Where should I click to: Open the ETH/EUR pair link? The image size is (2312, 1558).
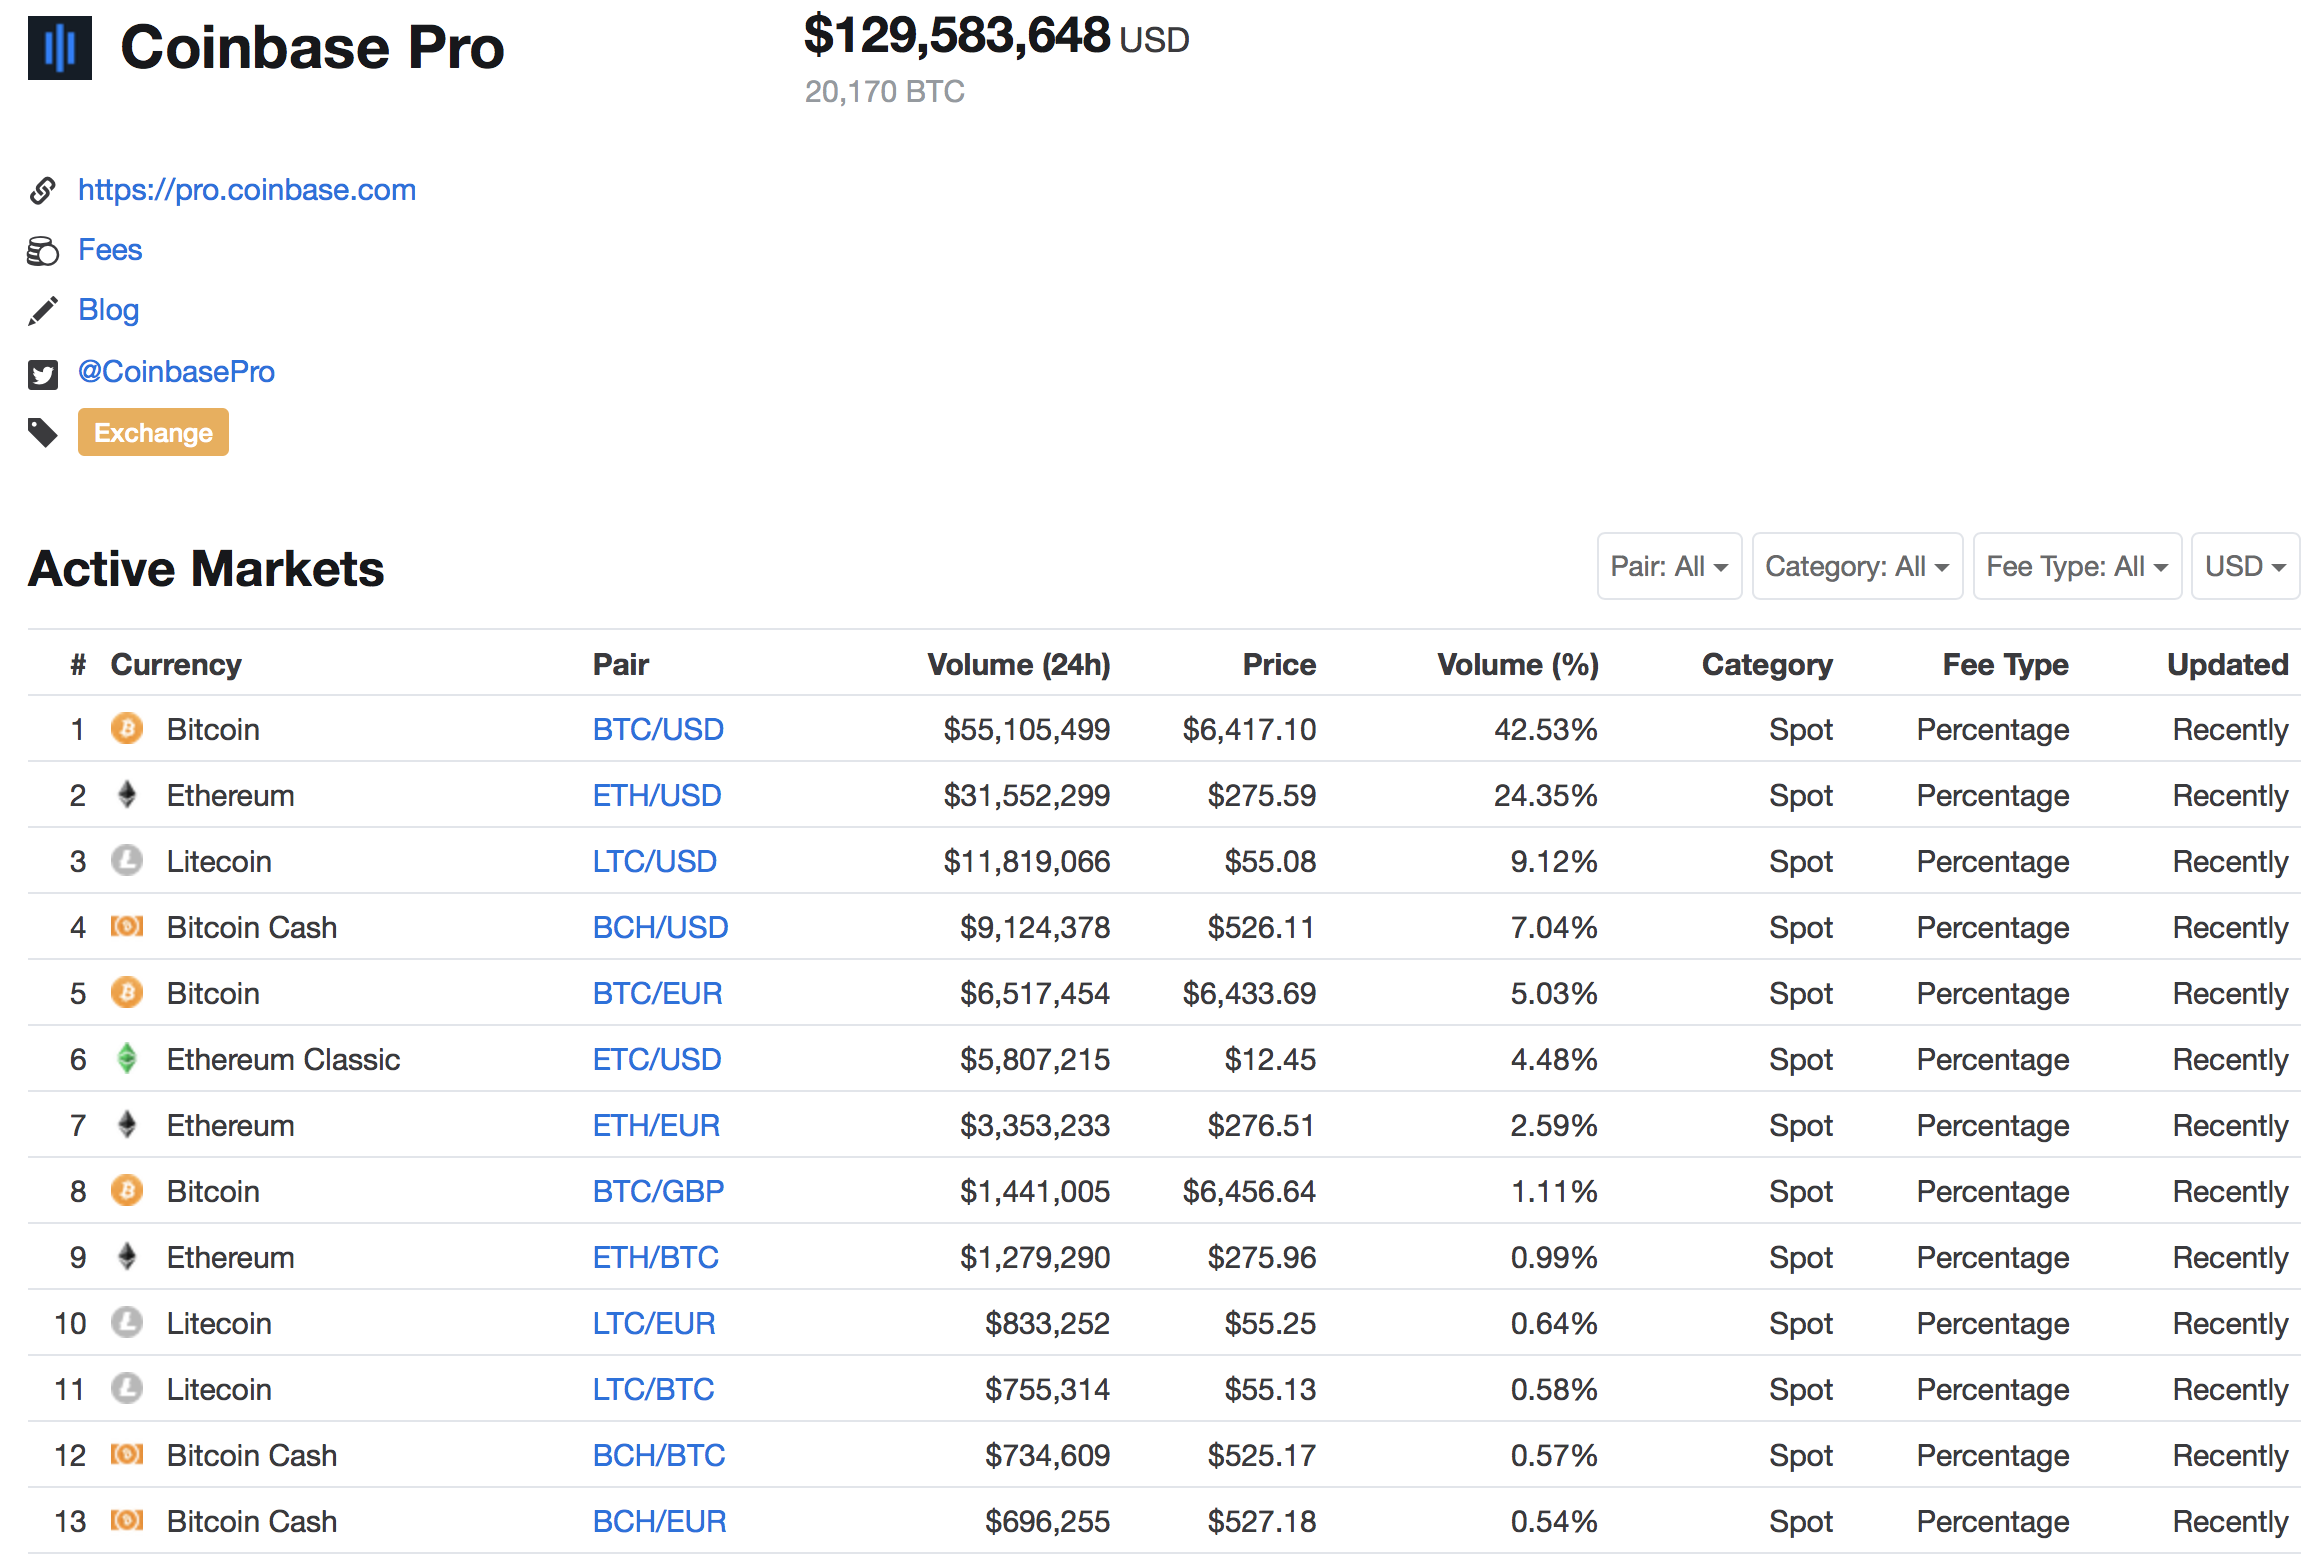click(656, 1125)
